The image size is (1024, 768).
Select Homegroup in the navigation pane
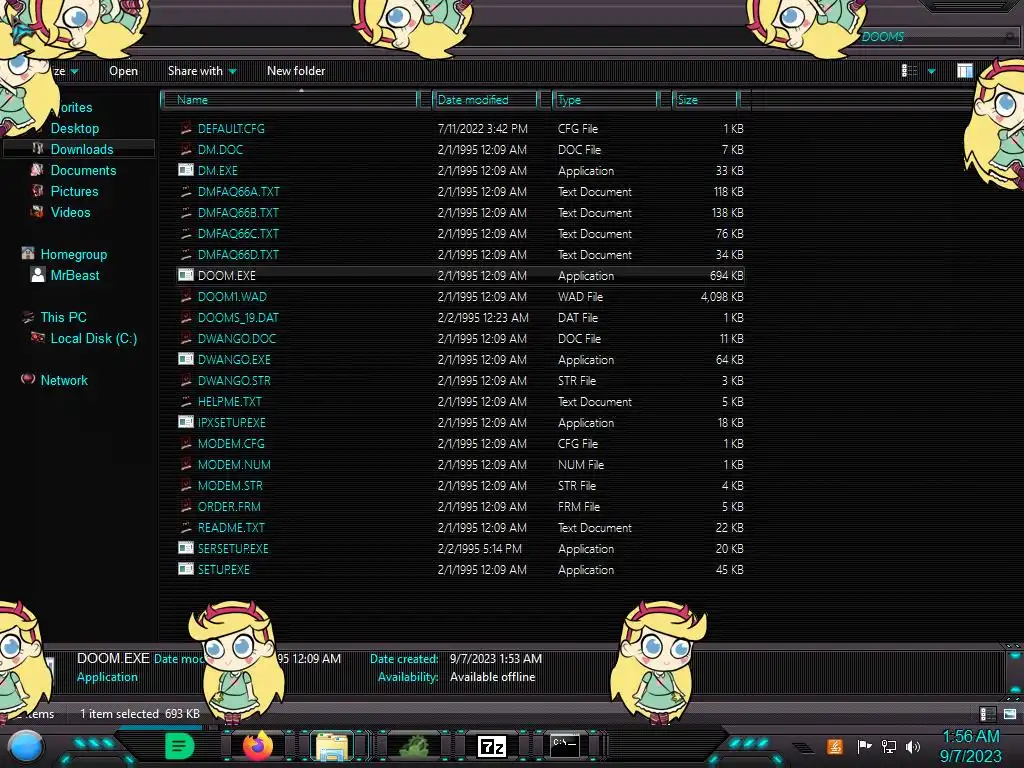tap(73, 254)
